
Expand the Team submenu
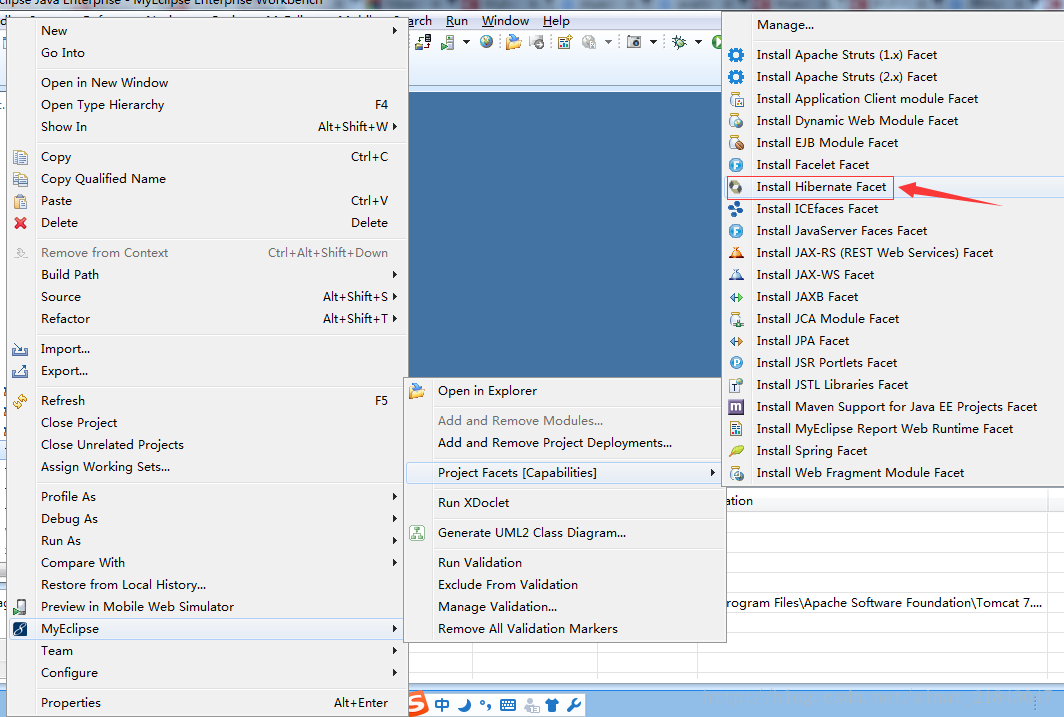tap(208, 651)
